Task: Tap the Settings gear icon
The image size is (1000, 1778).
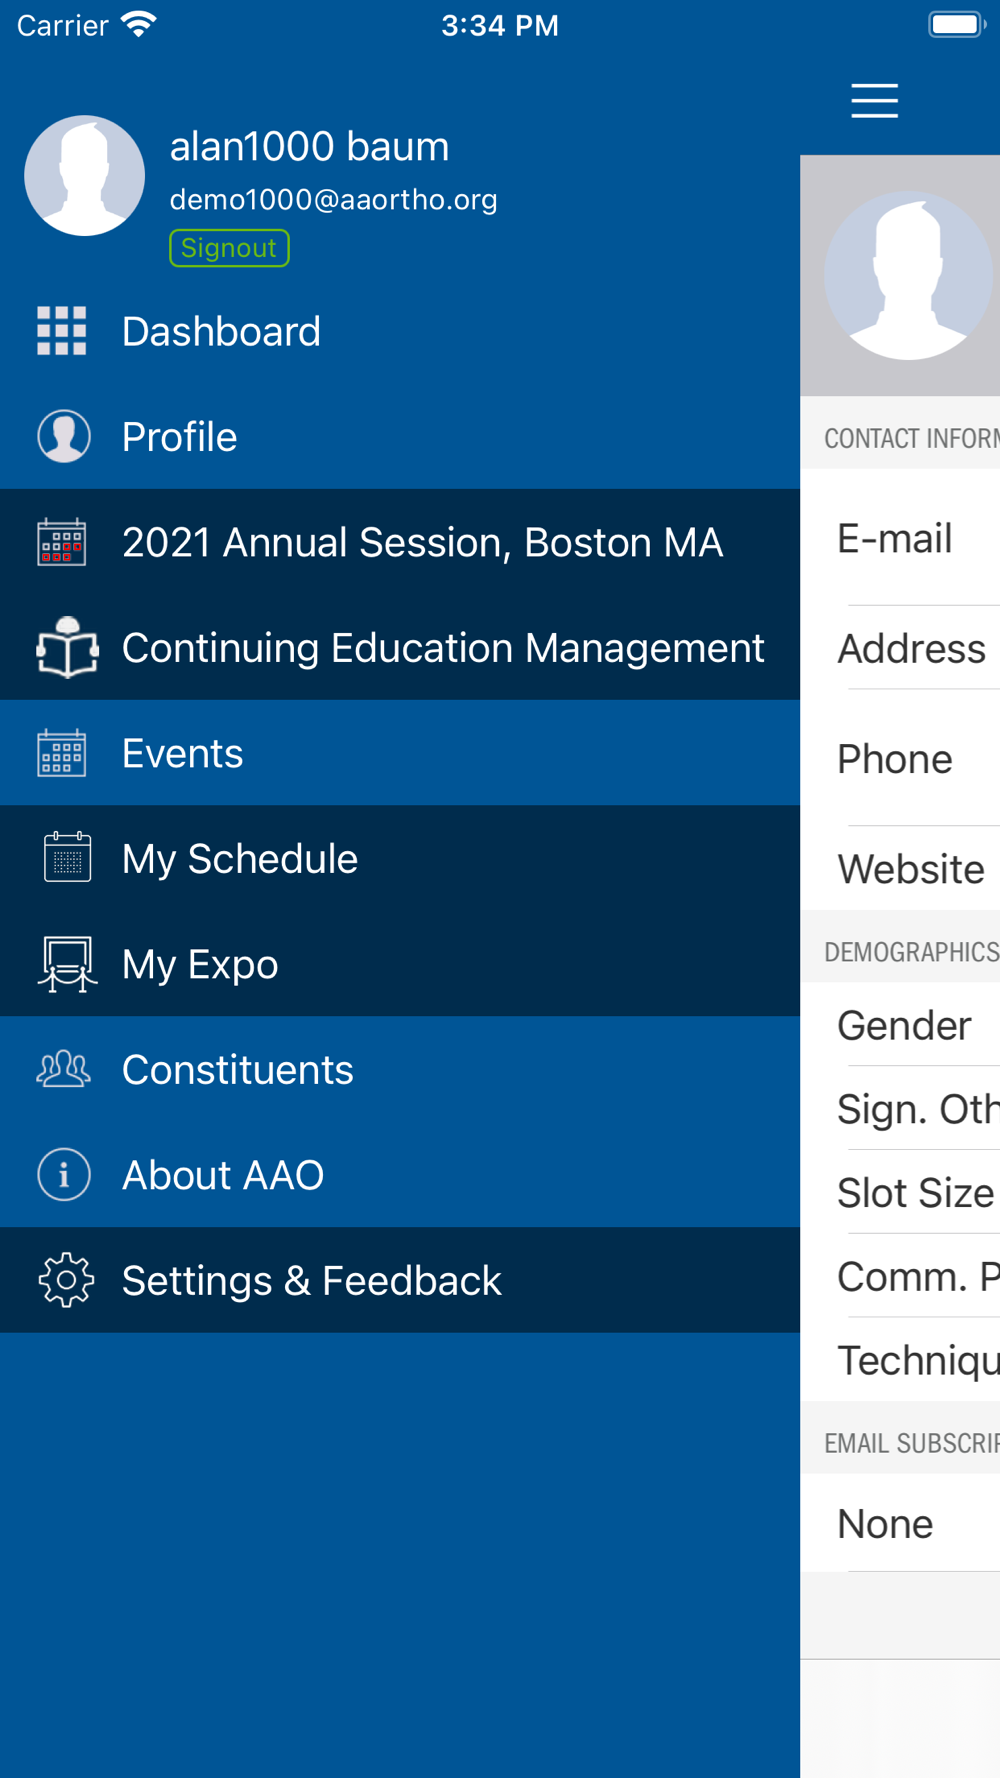Action: (x=66, y=1280)
